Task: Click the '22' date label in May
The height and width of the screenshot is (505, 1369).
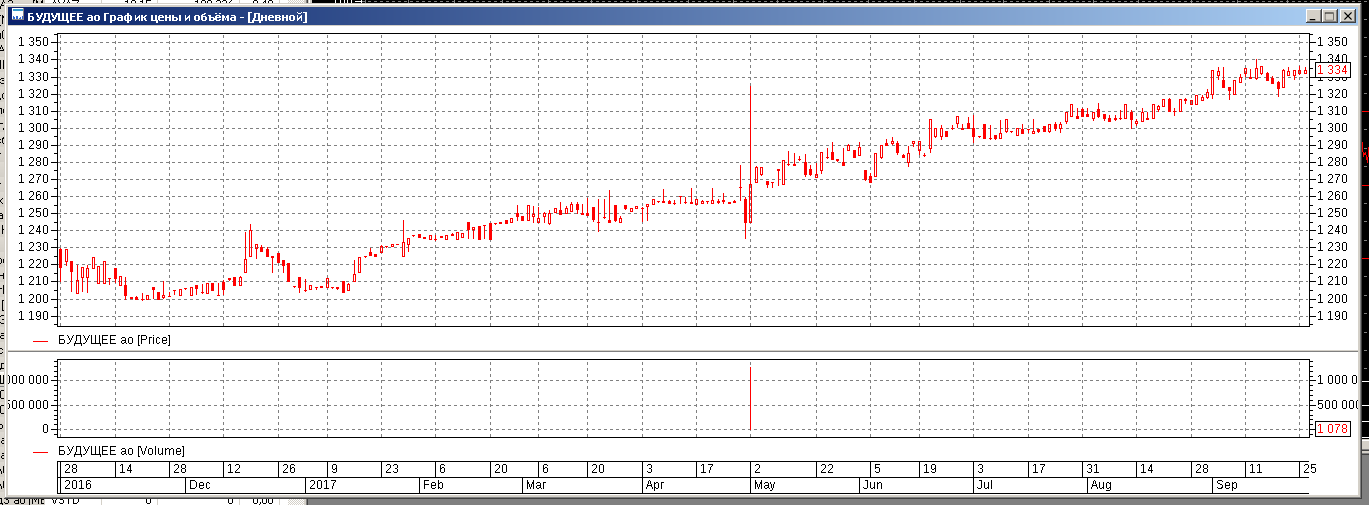Action: click(x=826, y=469)
